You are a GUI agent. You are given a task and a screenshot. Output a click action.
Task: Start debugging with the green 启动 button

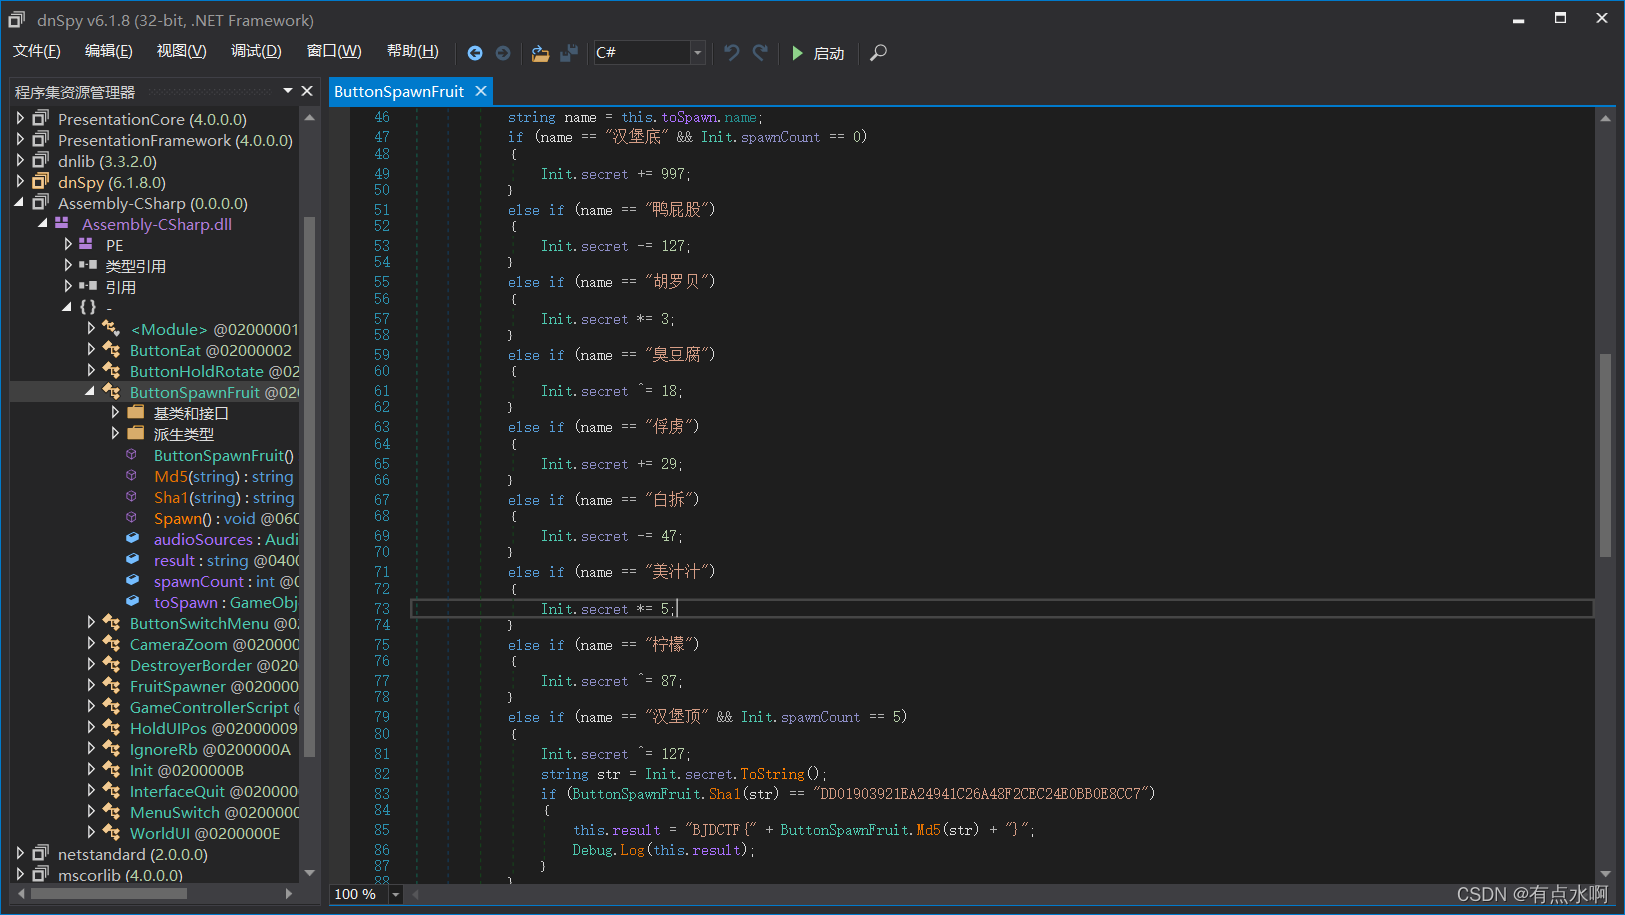pos(818,53)
